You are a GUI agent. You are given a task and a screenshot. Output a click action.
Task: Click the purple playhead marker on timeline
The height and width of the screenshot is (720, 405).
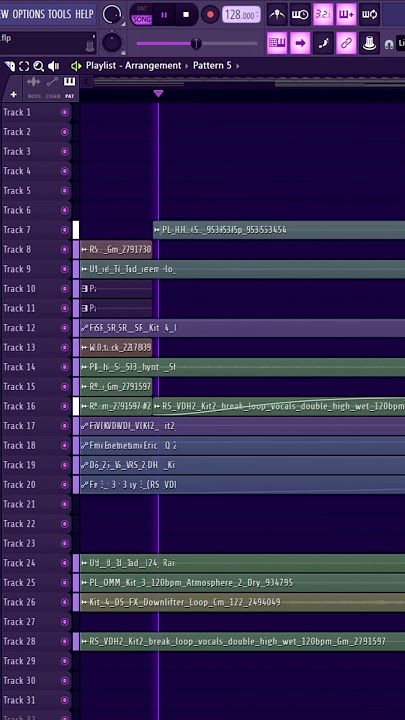[x=158, y=94]
